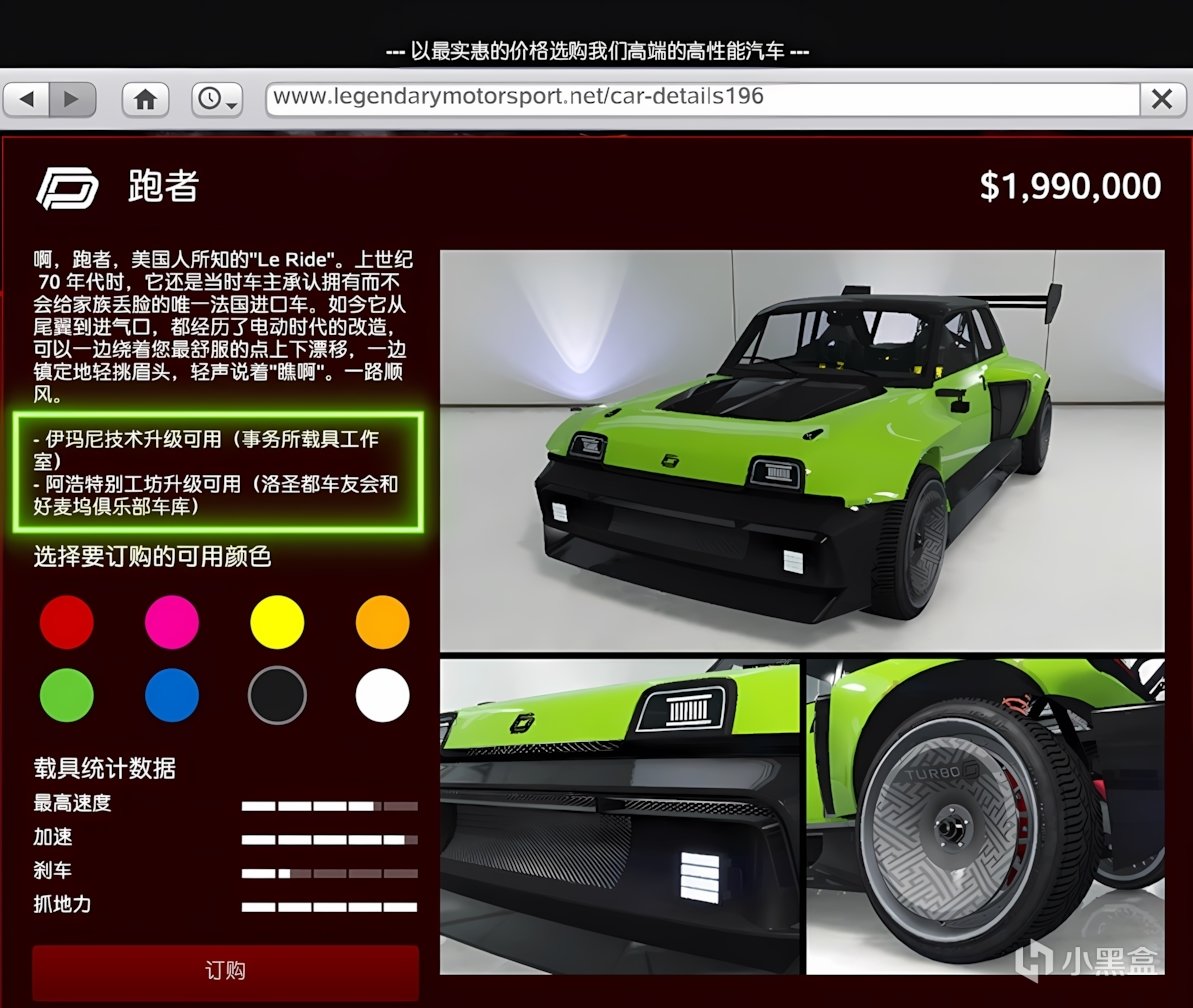Open the browser history clock dropdown
Image resolution: width=1193 pixels, height=1008 pixels.
point(218,99)
